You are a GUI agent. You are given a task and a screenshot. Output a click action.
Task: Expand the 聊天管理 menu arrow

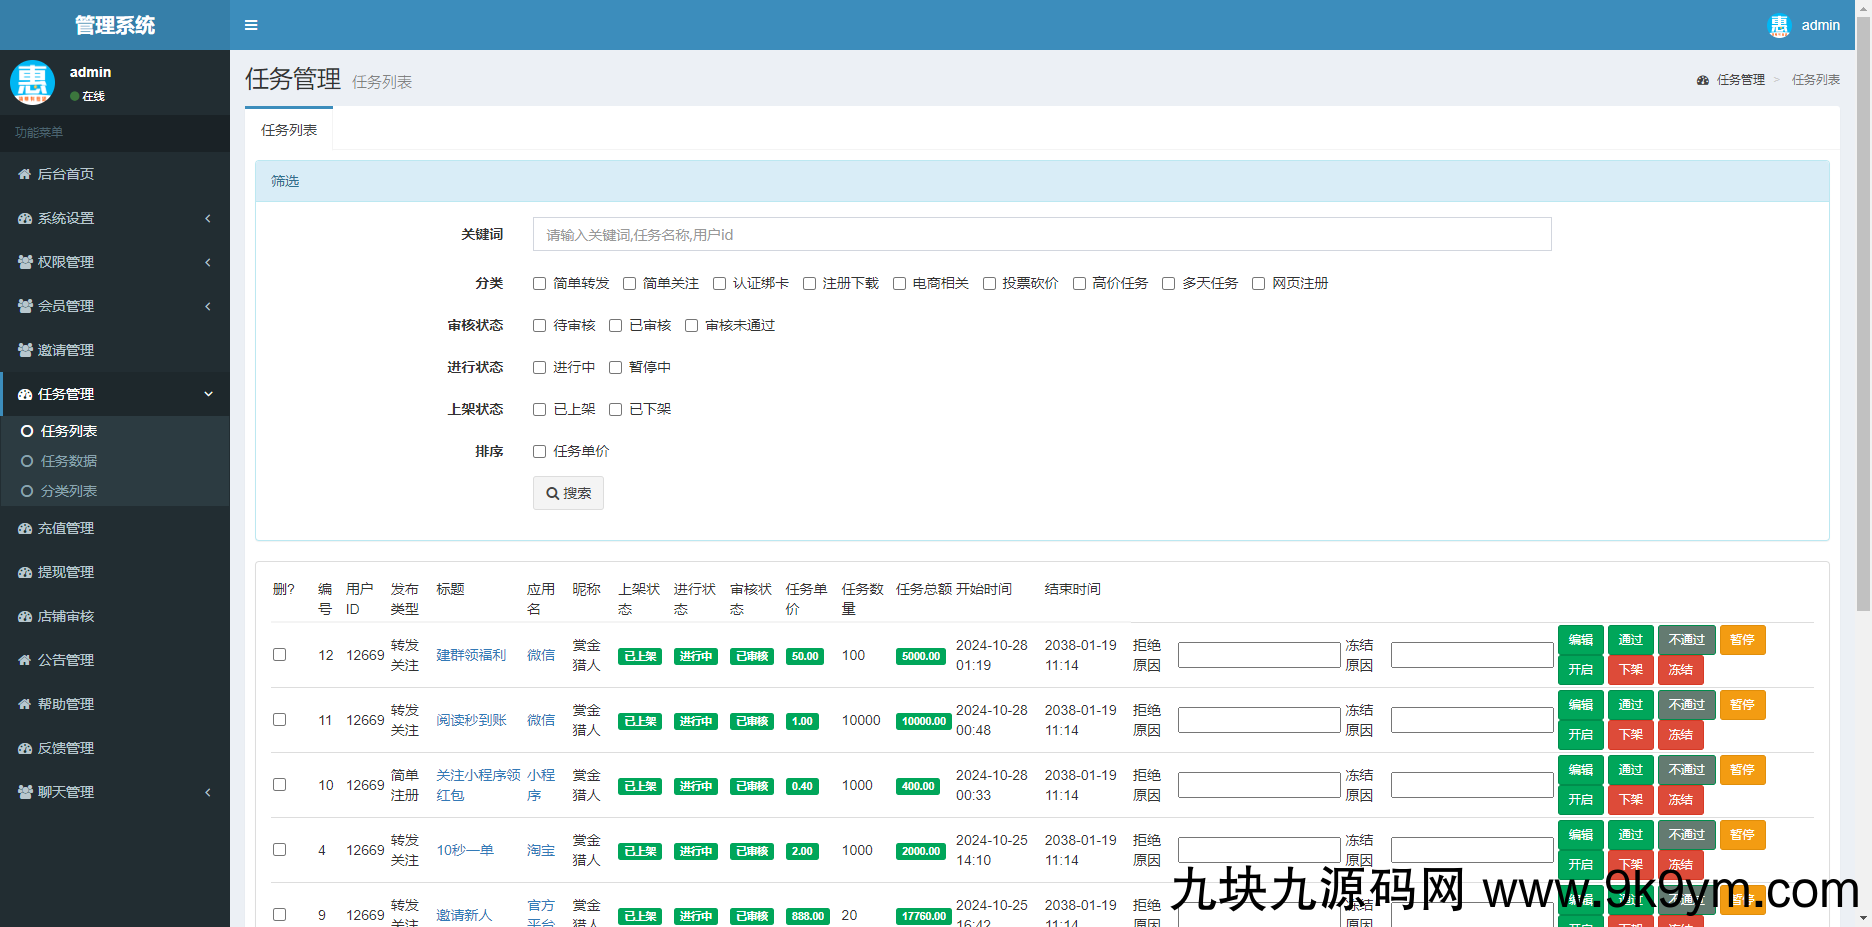coord(208,792)
